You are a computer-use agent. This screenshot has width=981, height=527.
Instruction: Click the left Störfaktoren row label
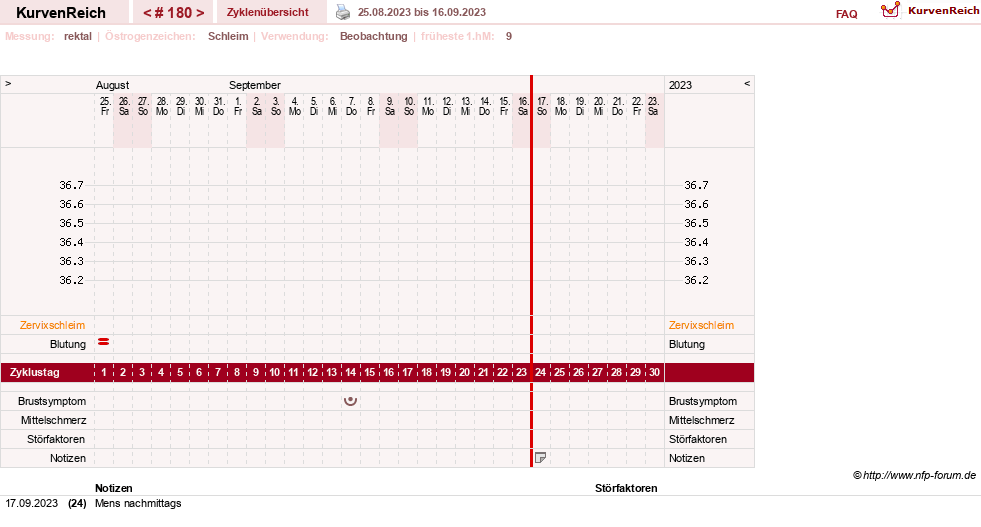coord(56,439)
